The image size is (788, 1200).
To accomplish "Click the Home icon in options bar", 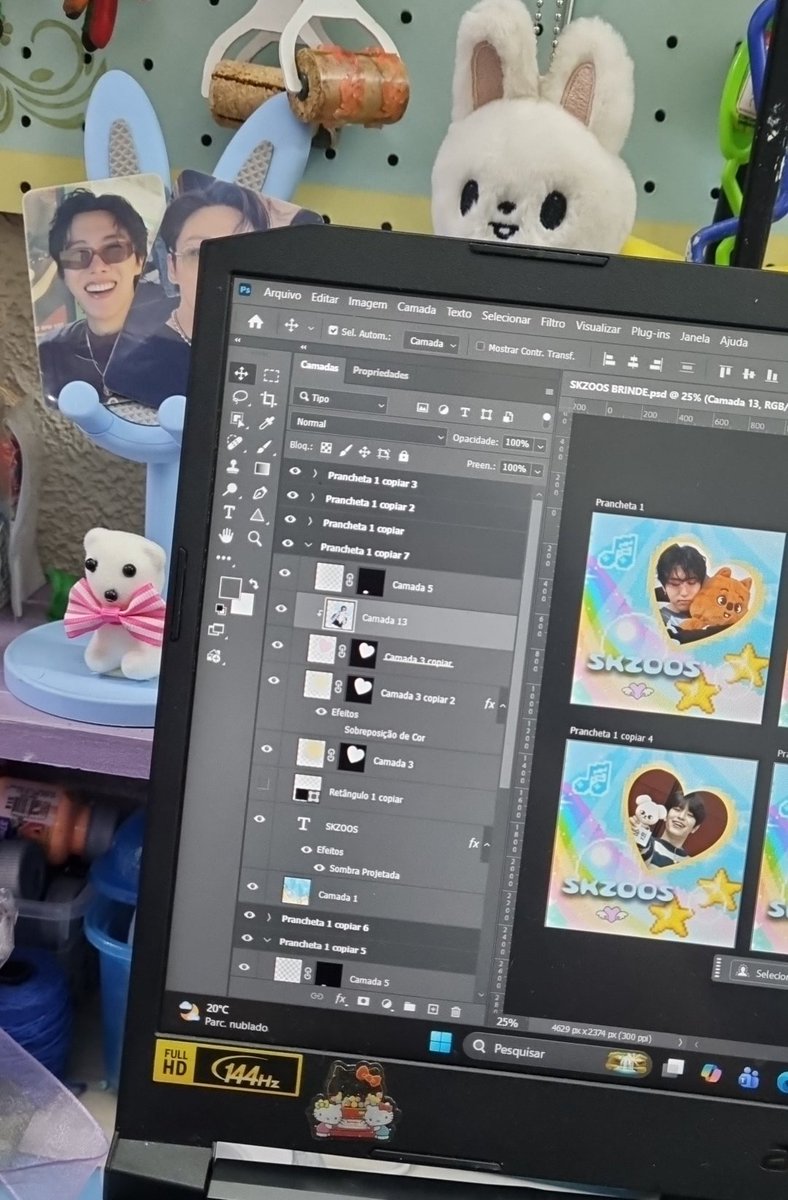I will tap(256, 322).
